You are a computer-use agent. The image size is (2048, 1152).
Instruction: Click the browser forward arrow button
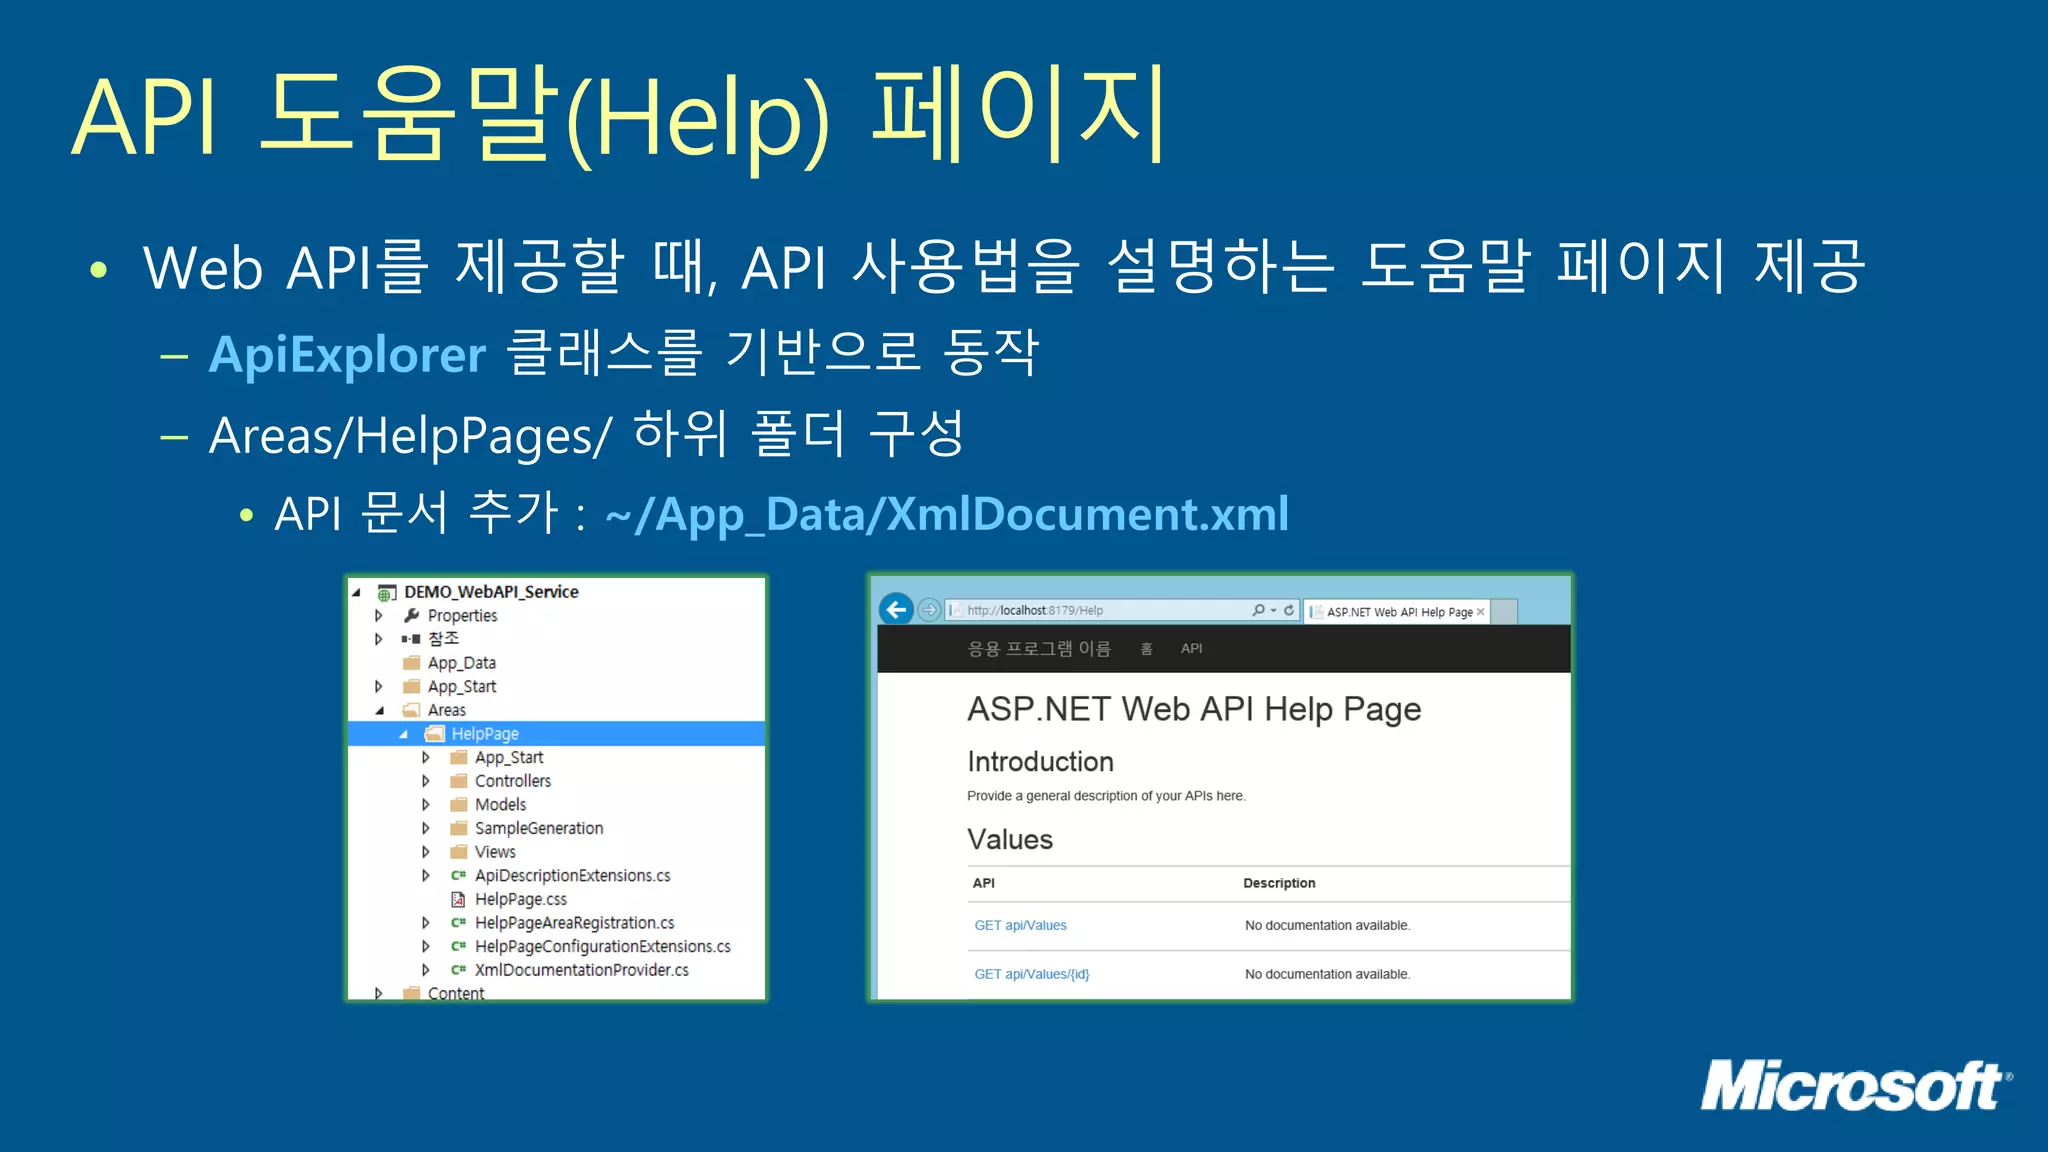(x=929, y=610)
